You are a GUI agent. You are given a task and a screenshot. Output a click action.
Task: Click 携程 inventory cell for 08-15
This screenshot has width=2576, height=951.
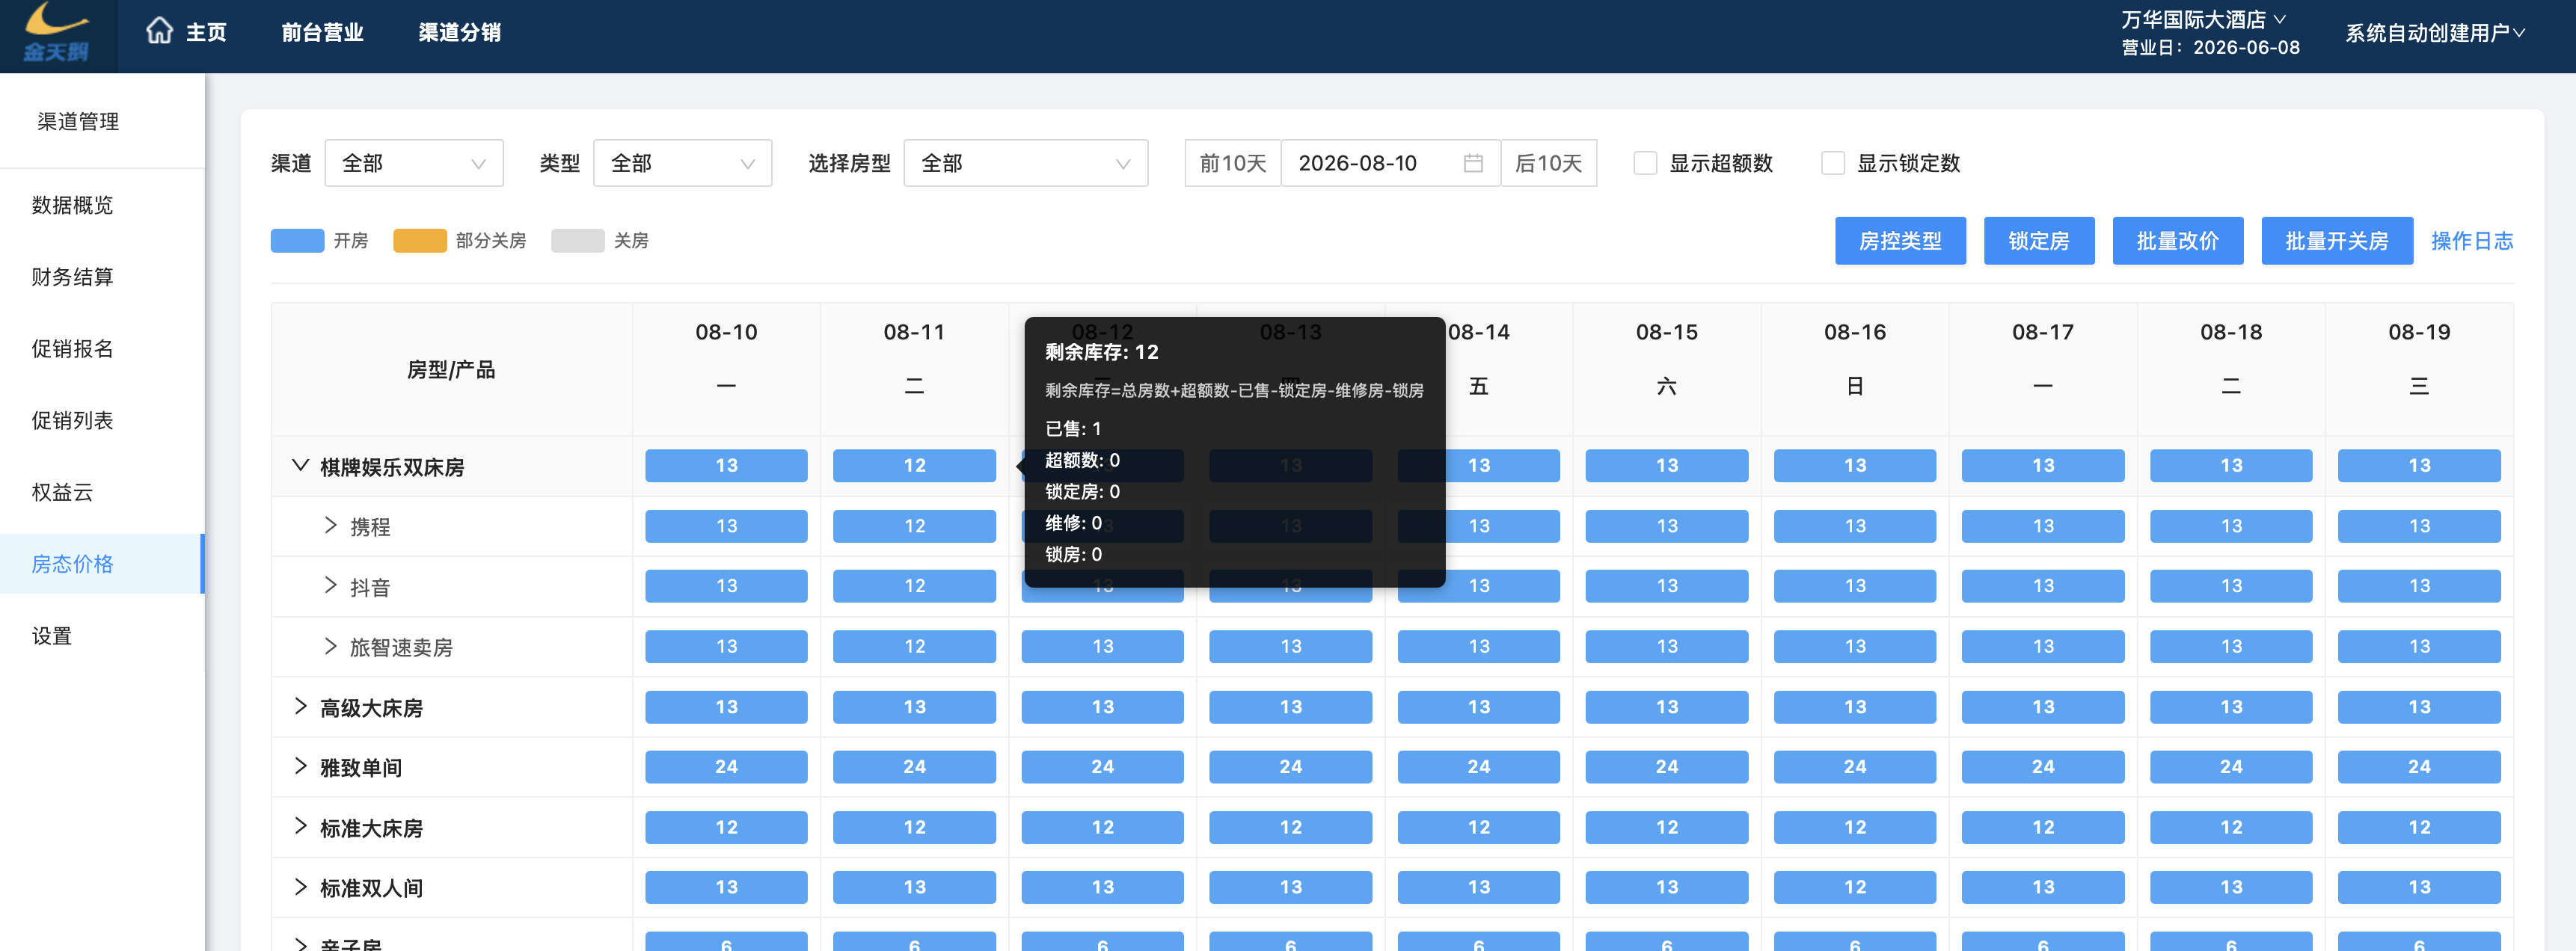point(1667,526)
